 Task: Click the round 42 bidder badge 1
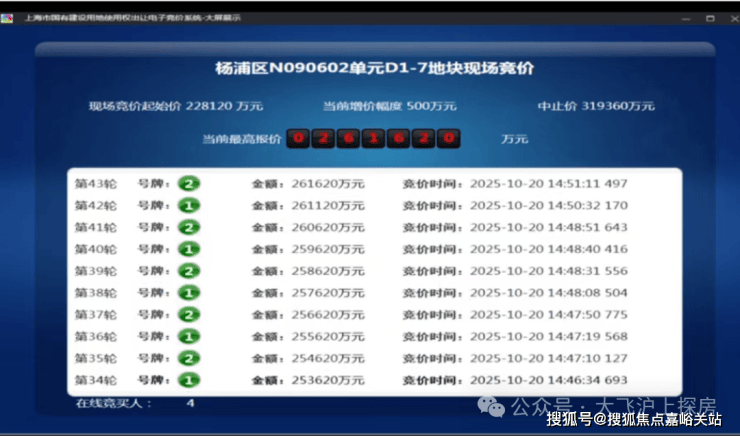tap(188, 206)
